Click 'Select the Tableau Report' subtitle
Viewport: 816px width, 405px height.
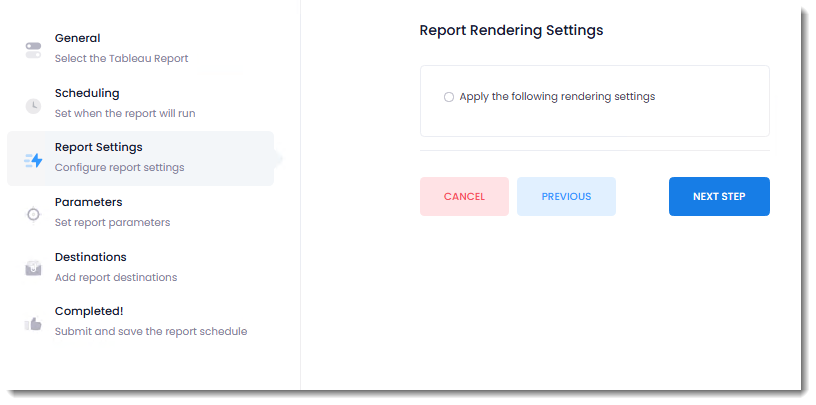[121, 58]
